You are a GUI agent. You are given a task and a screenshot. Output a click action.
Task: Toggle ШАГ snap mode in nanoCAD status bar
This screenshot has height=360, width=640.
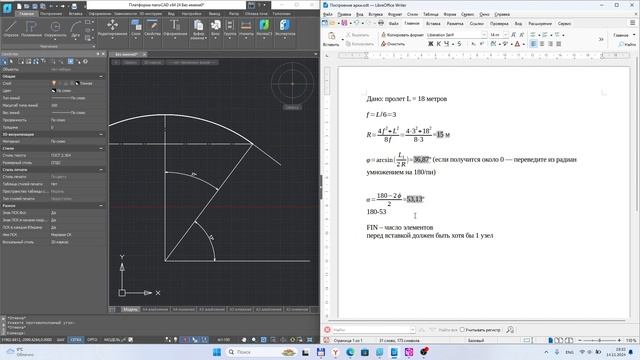click(60, 340)
